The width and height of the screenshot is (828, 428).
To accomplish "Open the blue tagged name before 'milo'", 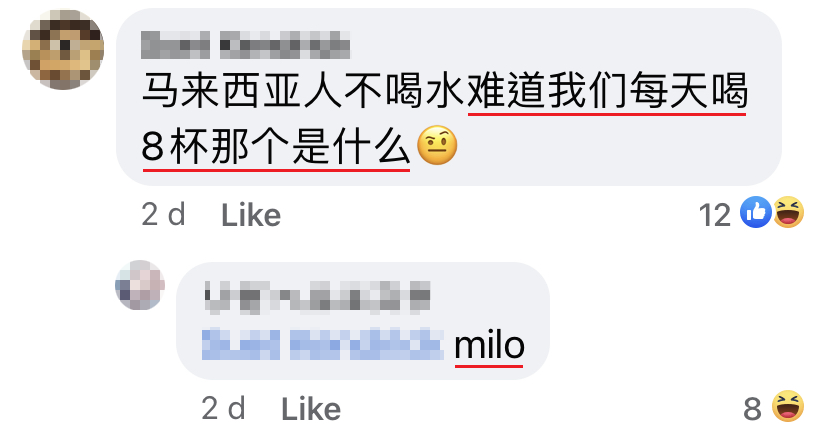I will click(323, 344).
